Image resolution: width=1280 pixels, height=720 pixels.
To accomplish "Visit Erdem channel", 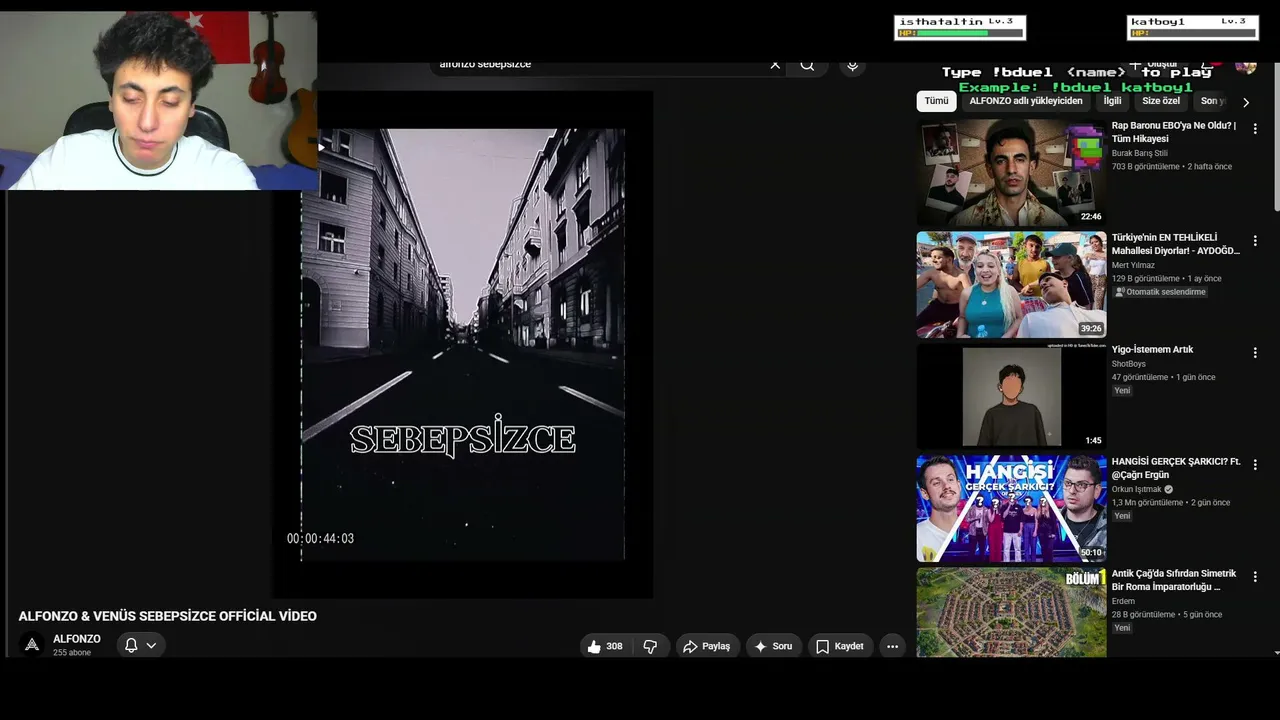I will click(x=1123, y=602).
